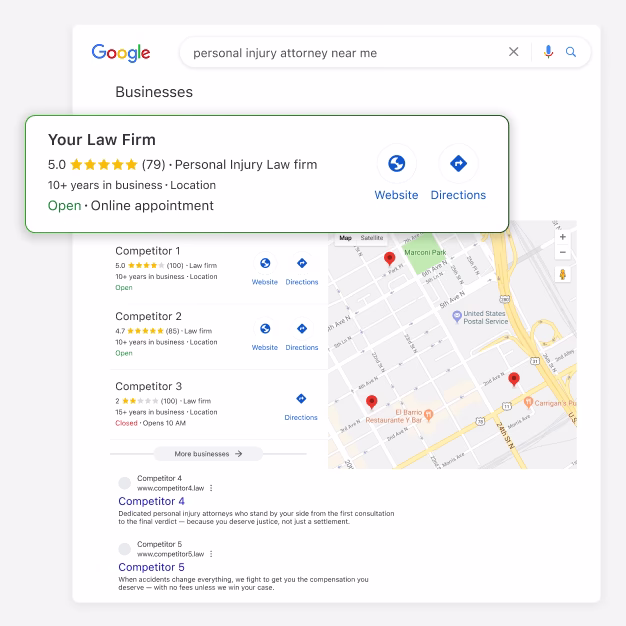Click the red map pin near El Barrio restaurant
This screenshot has height=626, width=626.
[372, 402]
